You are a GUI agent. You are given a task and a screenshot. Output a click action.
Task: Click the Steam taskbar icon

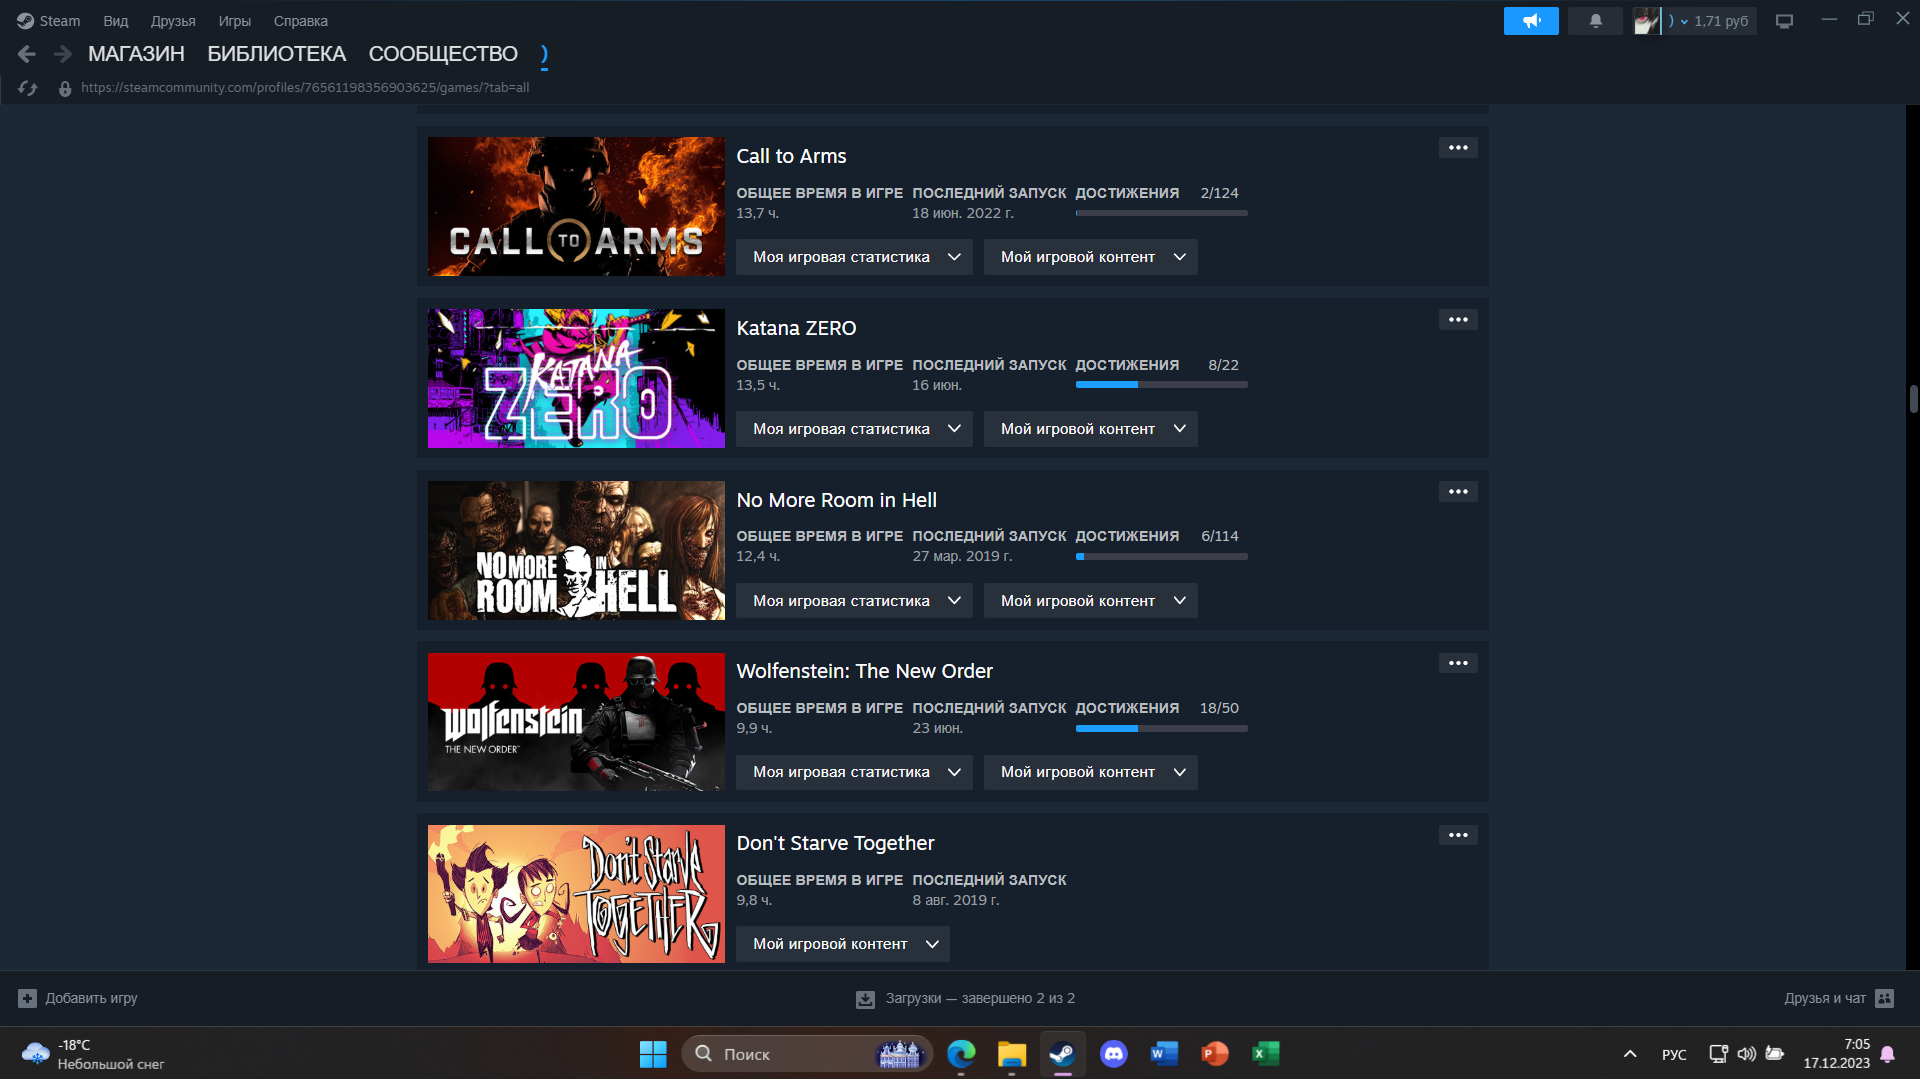pyautogui.click(x=1062, y=1054)
